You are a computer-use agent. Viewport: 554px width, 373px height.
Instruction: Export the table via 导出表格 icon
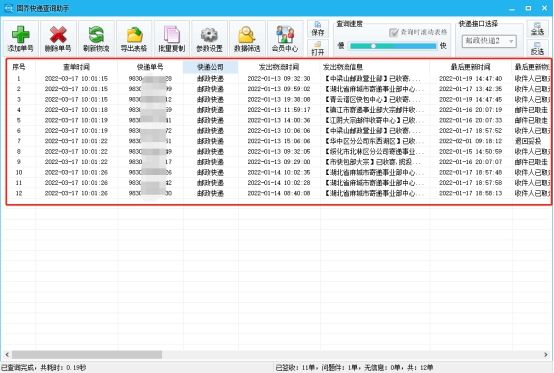pyautogui.click(x=134, y=39)
